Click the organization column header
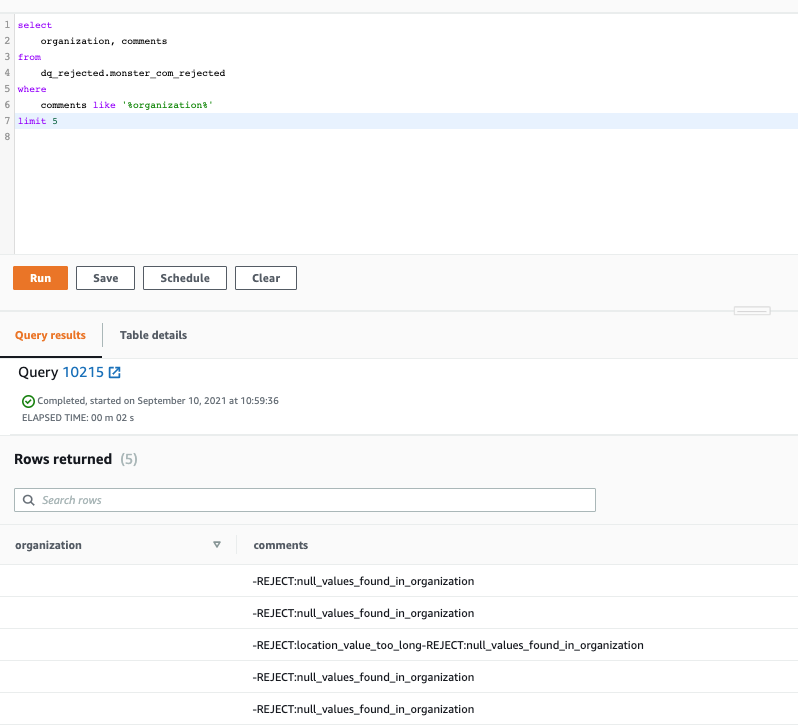 48,545
